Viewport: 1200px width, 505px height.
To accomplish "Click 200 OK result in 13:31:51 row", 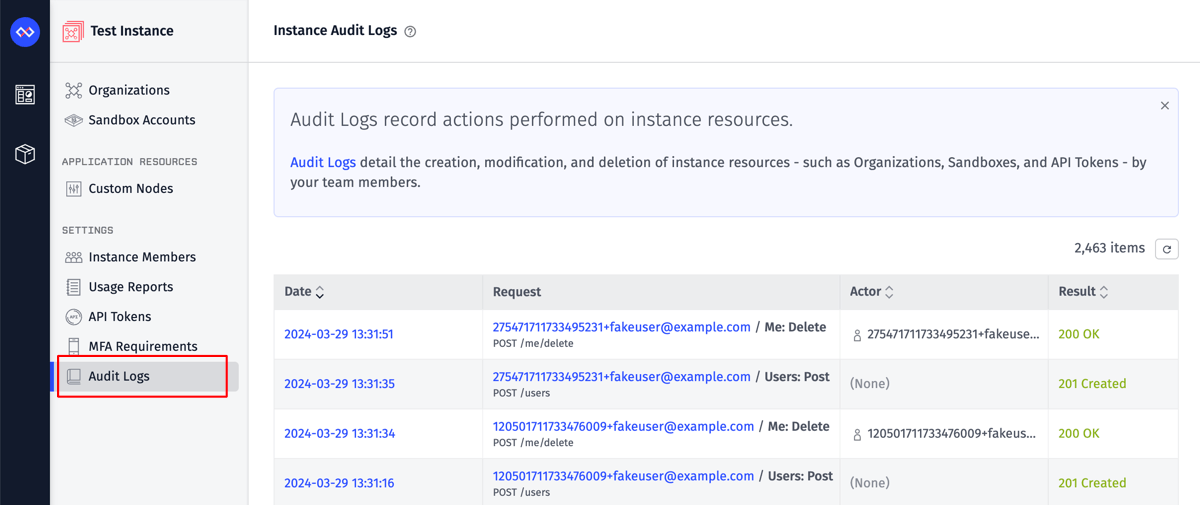I will tap(1079, 334).
